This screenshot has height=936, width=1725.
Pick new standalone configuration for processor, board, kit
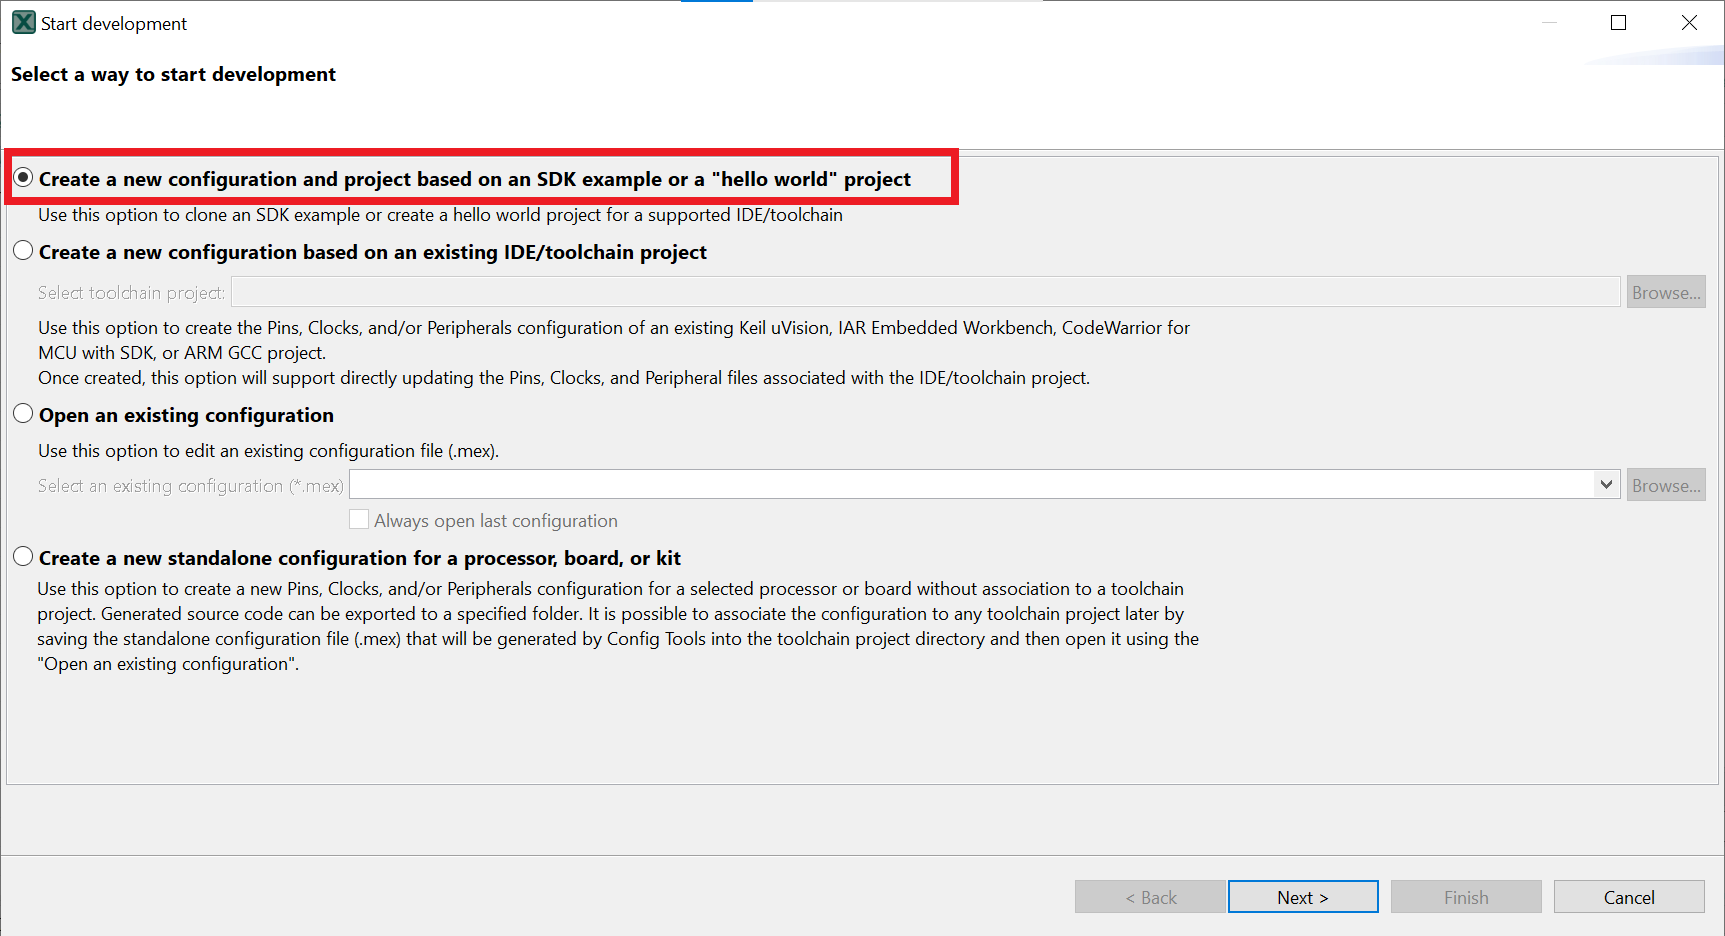coord(24,557)
